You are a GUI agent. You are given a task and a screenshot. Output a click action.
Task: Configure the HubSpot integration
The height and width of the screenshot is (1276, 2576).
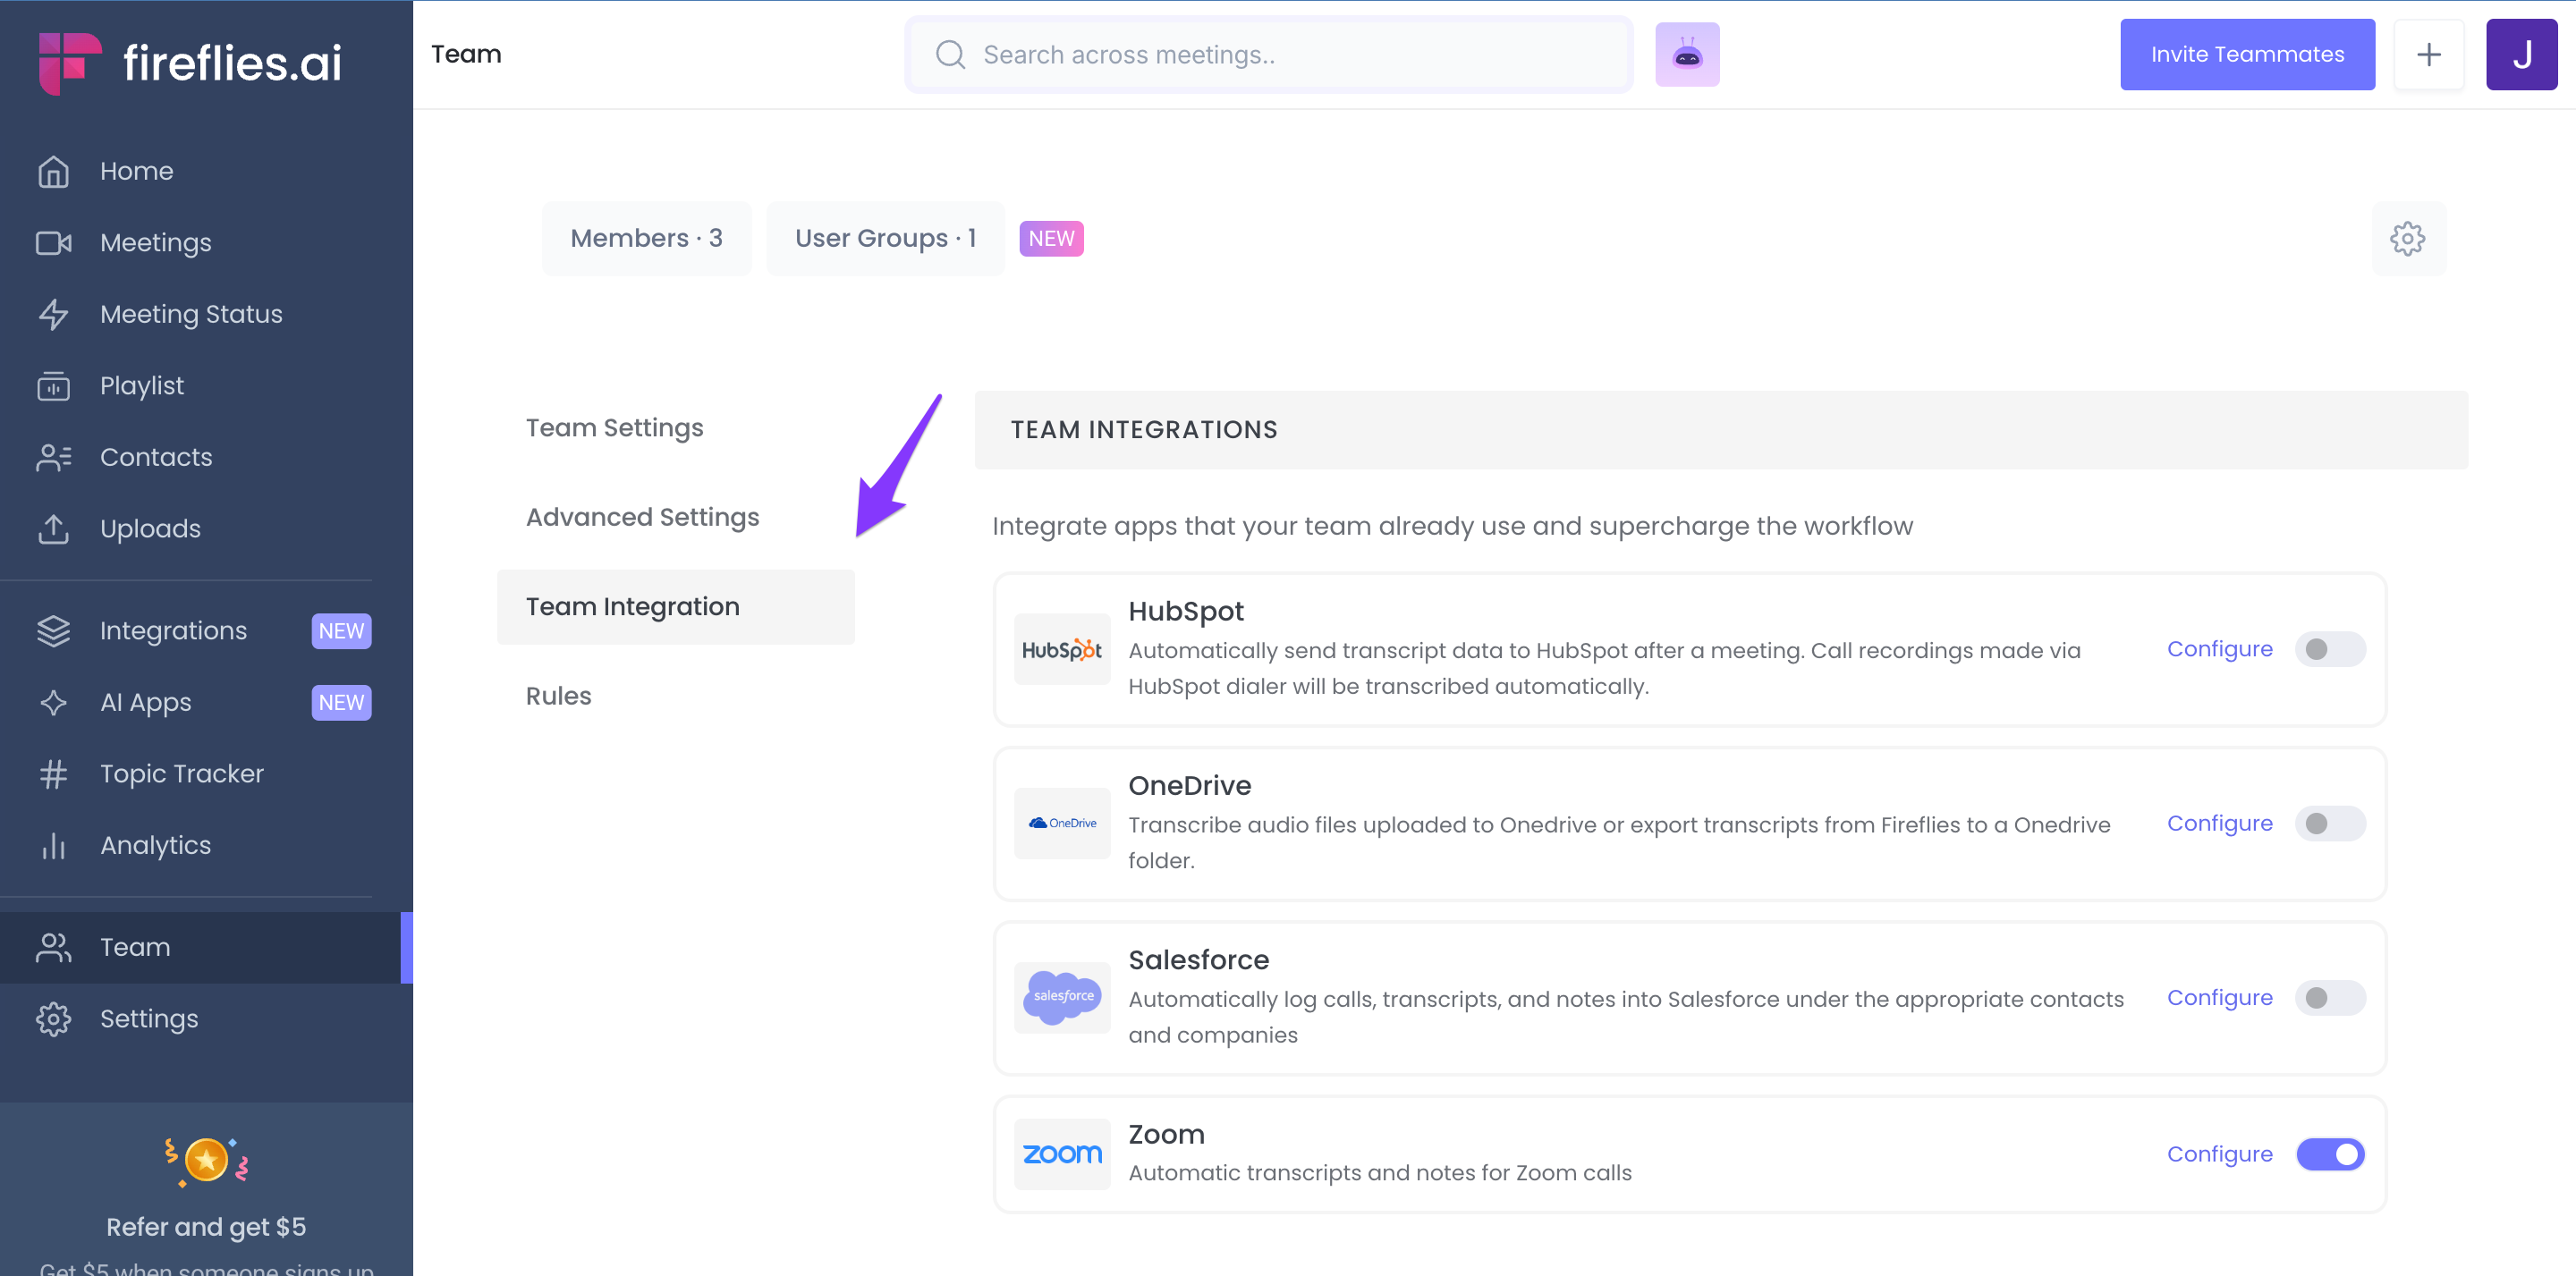[2219, 649]
